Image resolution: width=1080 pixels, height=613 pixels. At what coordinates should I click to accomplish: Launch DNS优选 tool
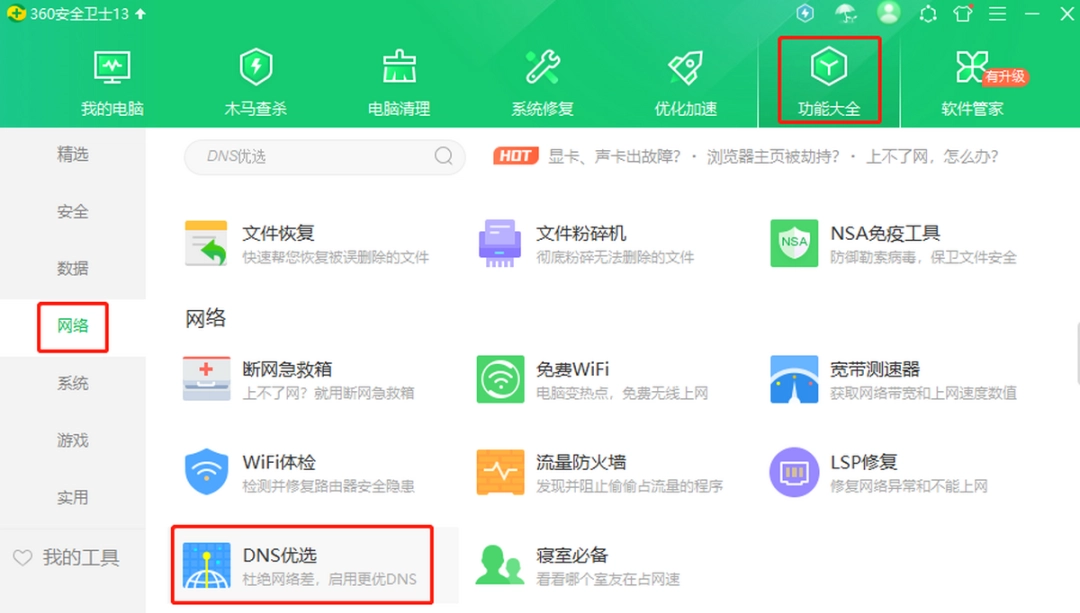(x=300, y=565)
